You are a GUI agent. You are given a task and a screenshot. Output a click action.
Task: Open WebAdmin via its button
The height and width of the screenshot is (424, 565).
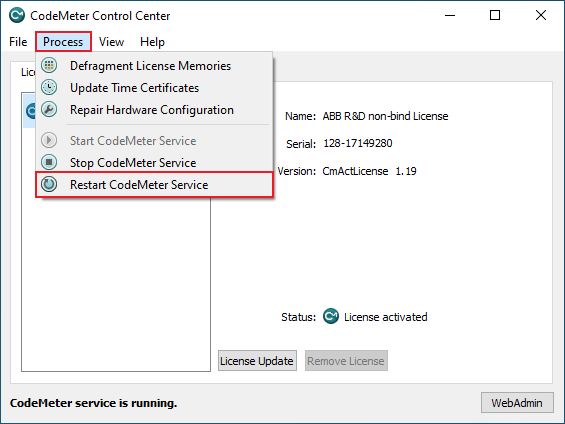coord(517,403)
